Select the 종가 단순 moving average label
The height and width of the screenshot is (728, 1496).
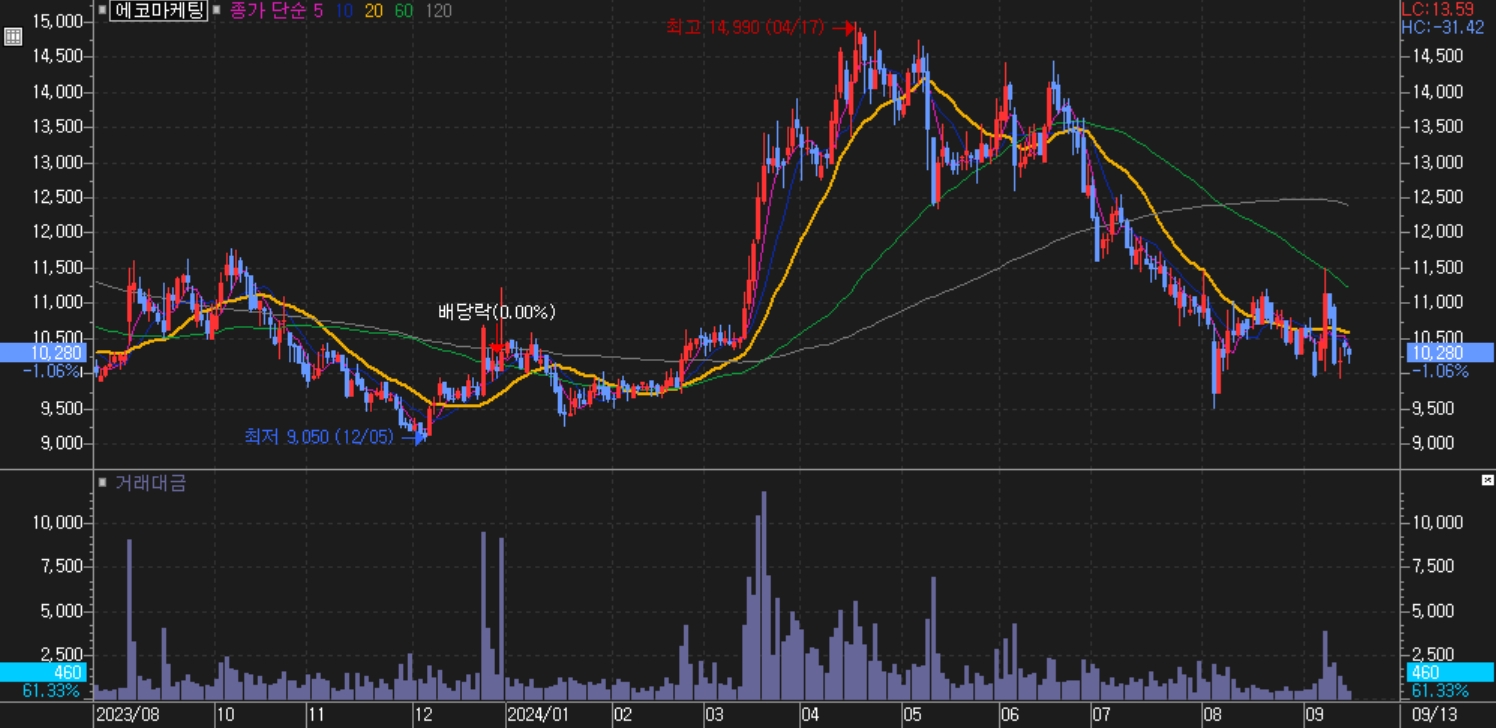coord(266,11)
